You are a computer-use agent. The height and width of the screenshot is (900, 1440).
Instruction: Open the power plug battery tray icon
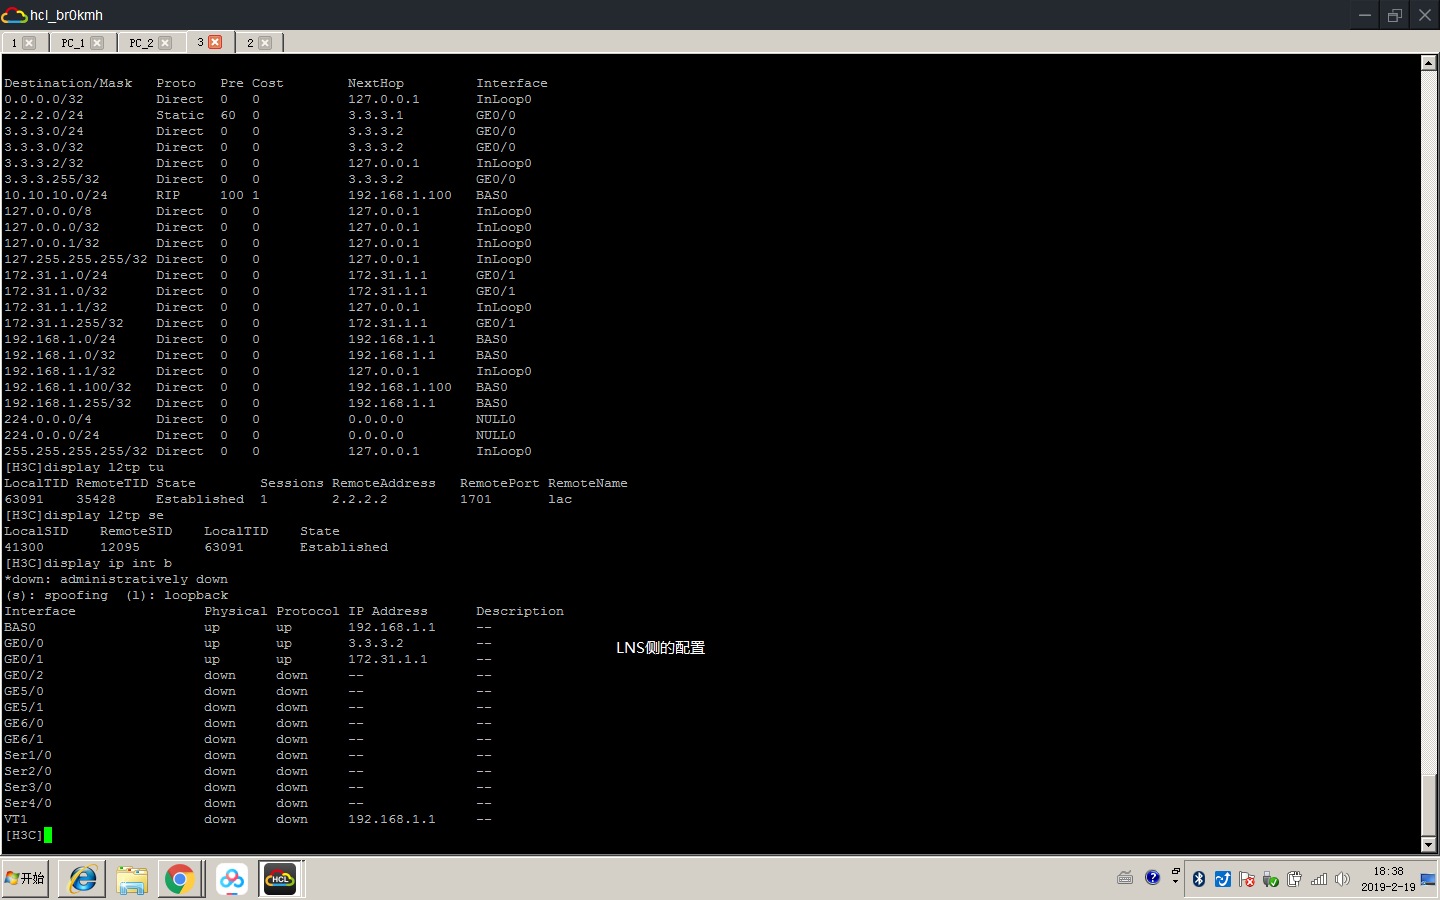tap(1295, 879)
